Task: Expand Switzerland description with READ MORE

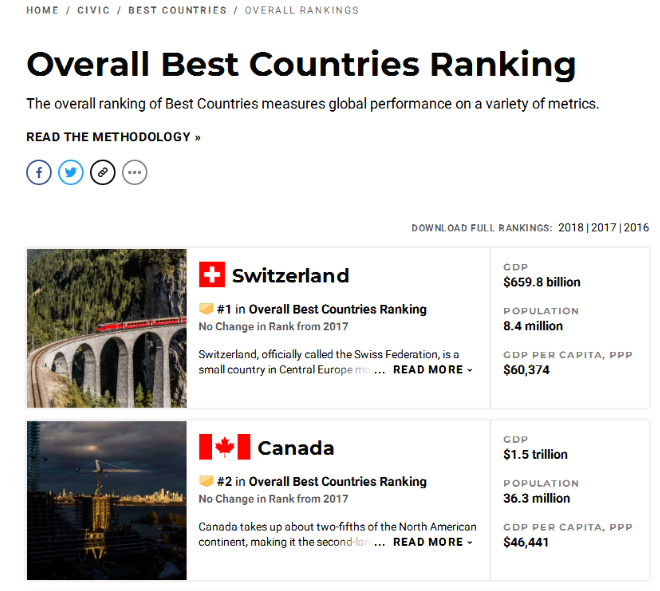Action: tap(433, 370)
